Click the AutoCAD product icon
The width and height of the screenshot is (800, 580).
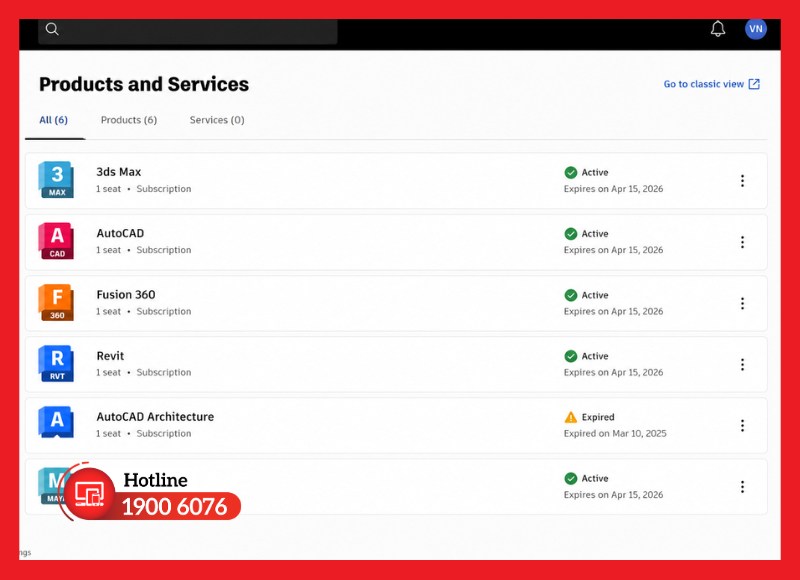[x=56, y=241]
